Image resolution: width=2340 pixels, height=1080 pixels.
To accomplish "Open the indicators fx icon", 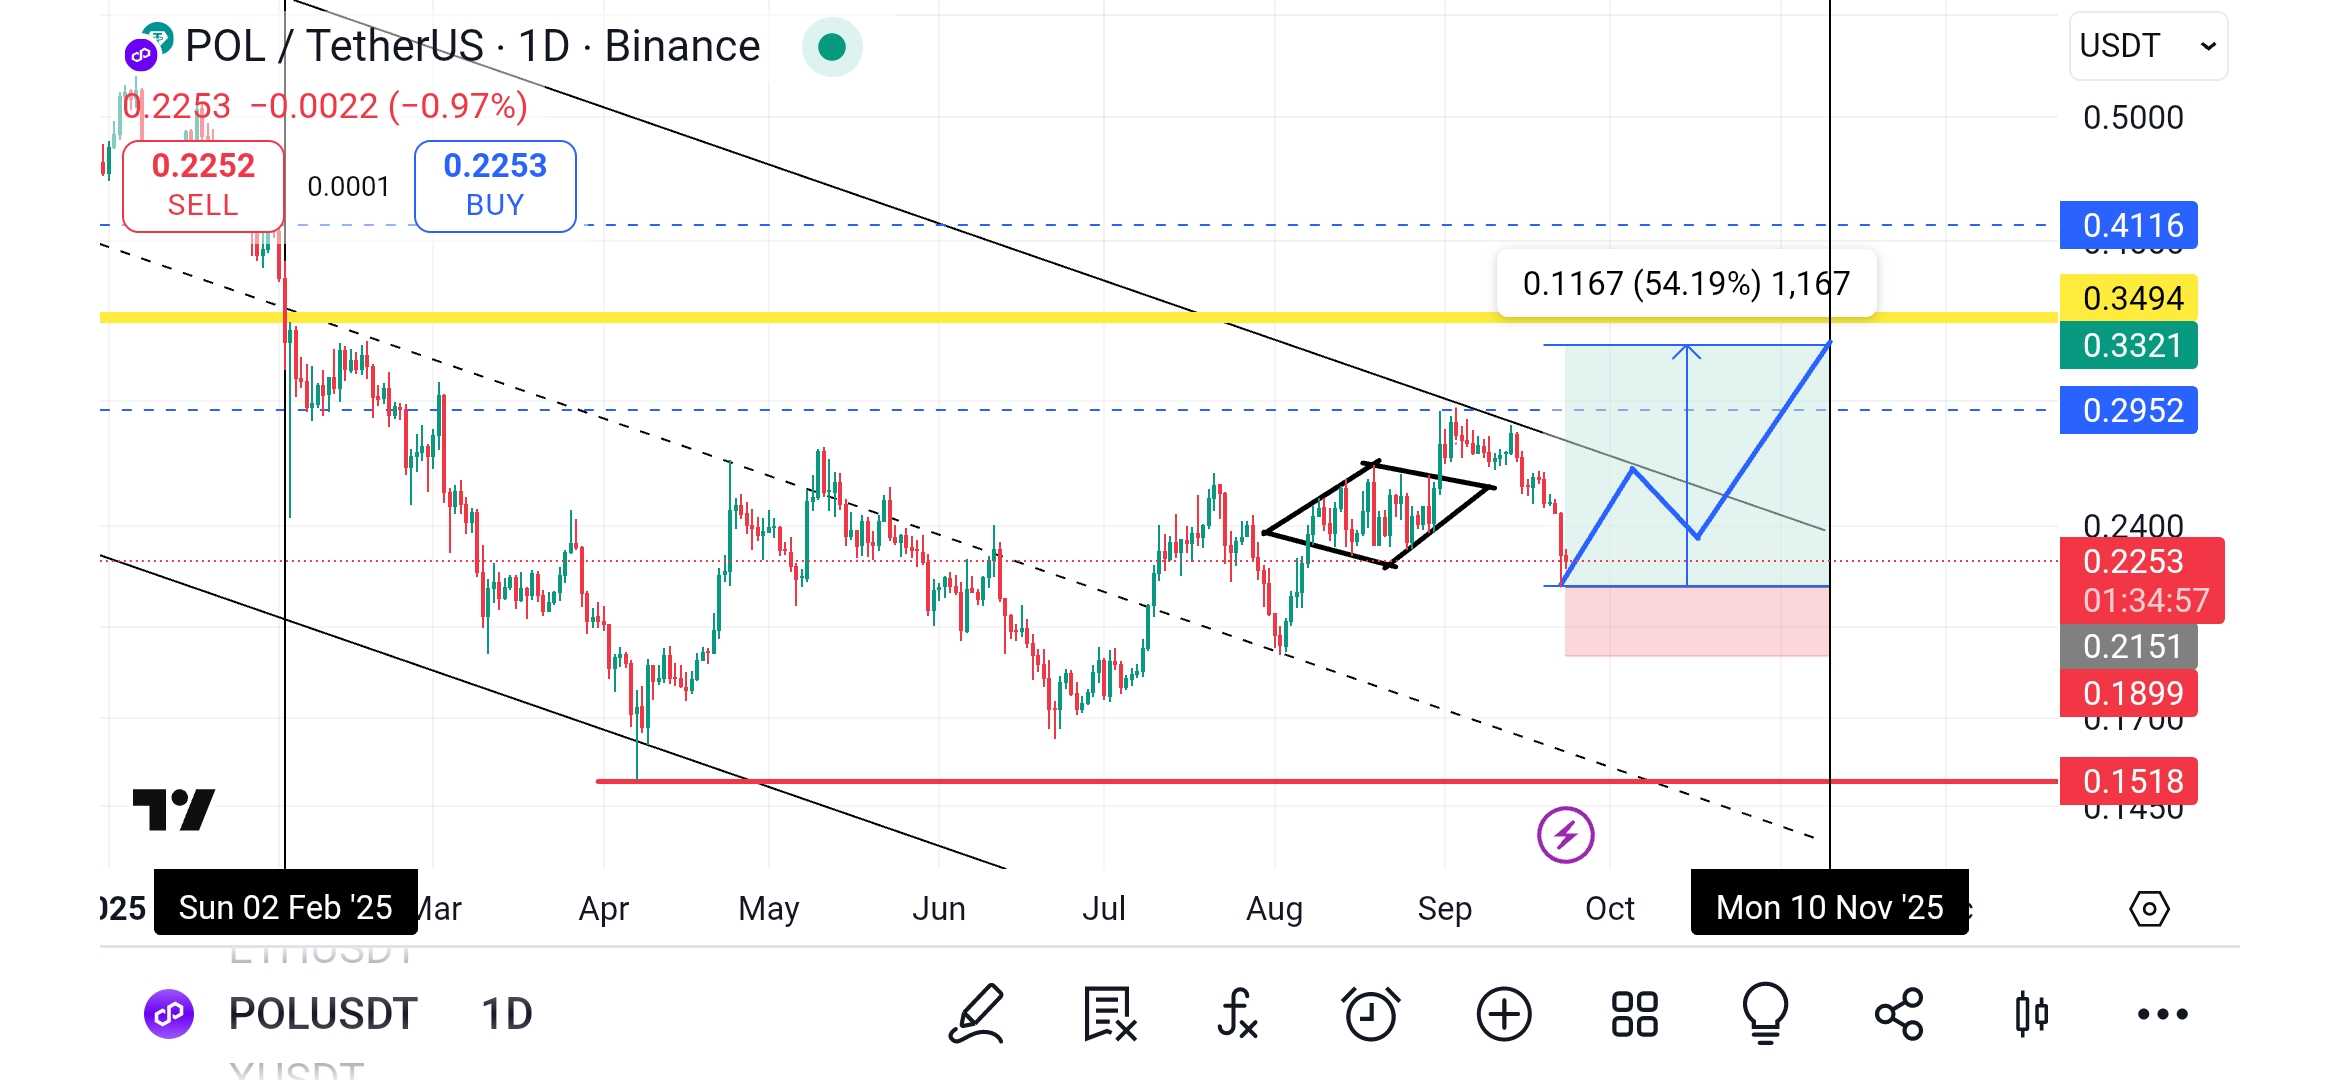I will click(1237, 1014).
